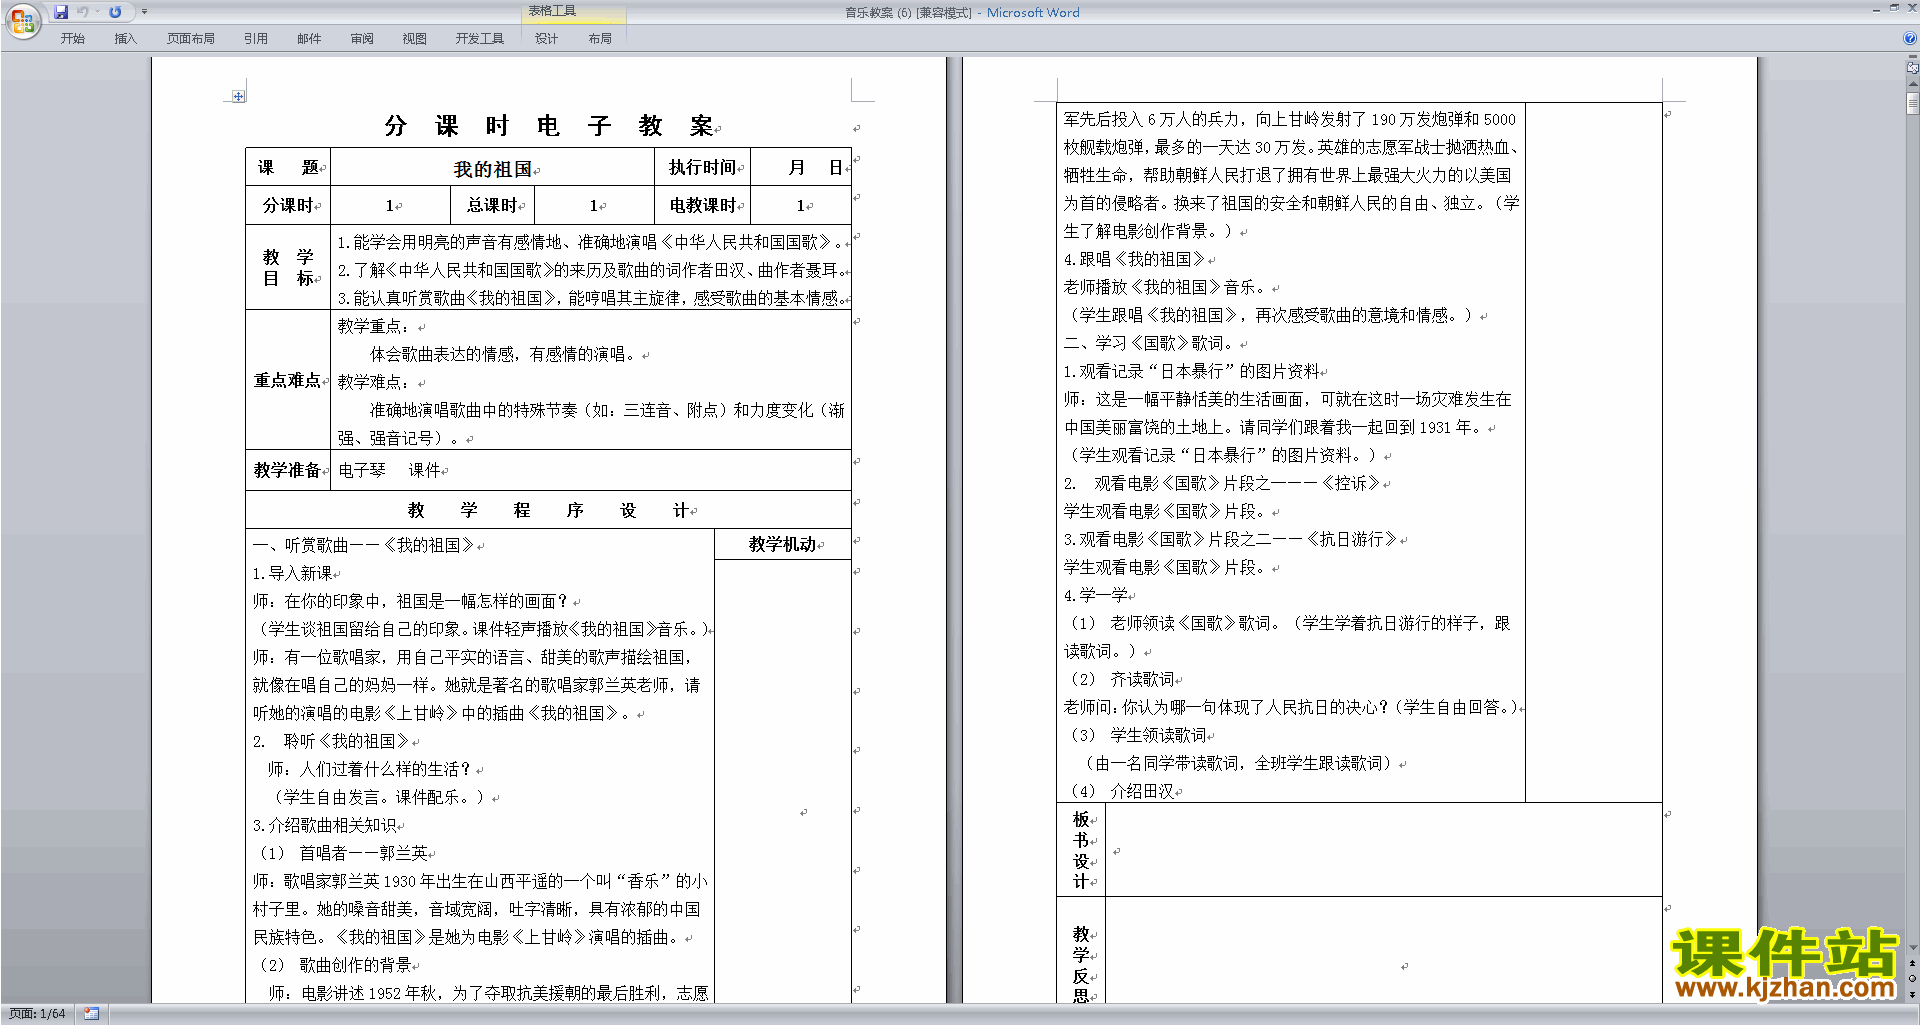The width and height of the screenshot is (1920, 1025).
Task: Click the 教学机动 column header
Action: [783, 544]
